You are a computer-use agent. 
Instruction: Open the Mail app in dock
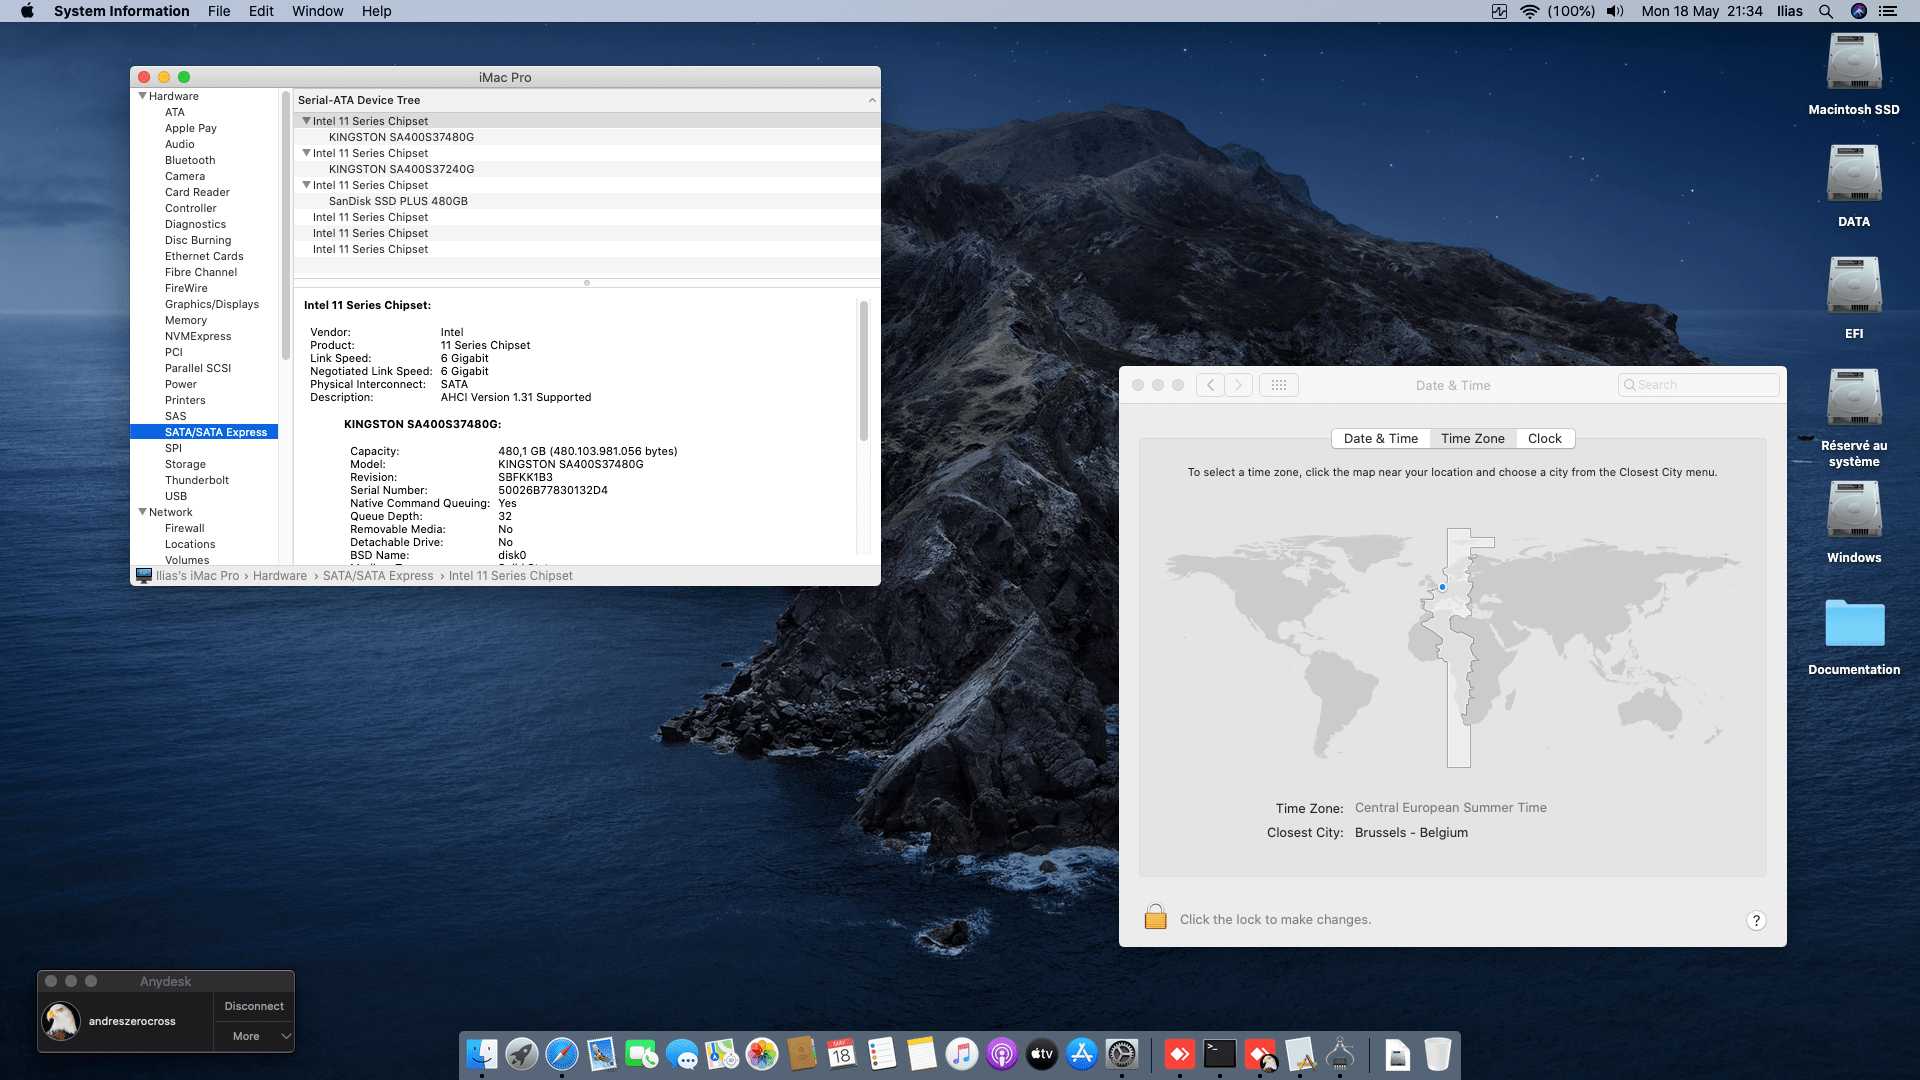click(602, 1054)
